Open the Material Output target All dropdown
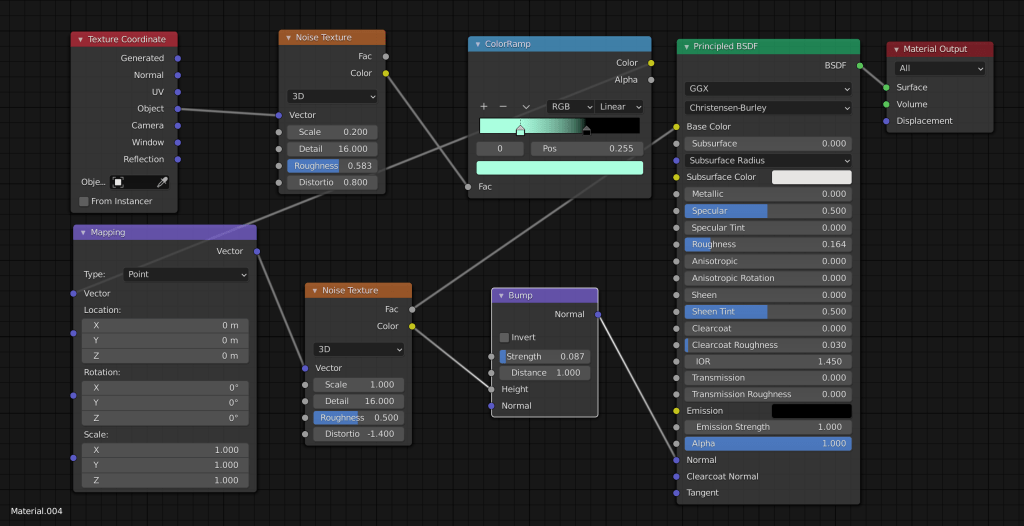The width and height of the screenshot is (1024, 526). (940, 68)
